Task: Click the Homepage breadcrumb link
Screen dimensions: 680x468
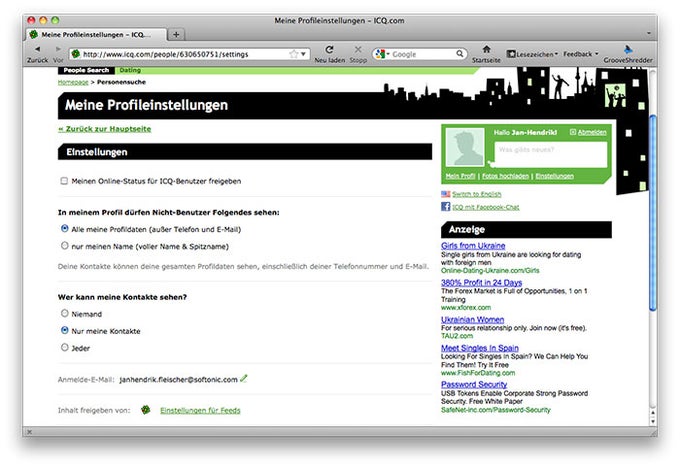Action: 73,82
